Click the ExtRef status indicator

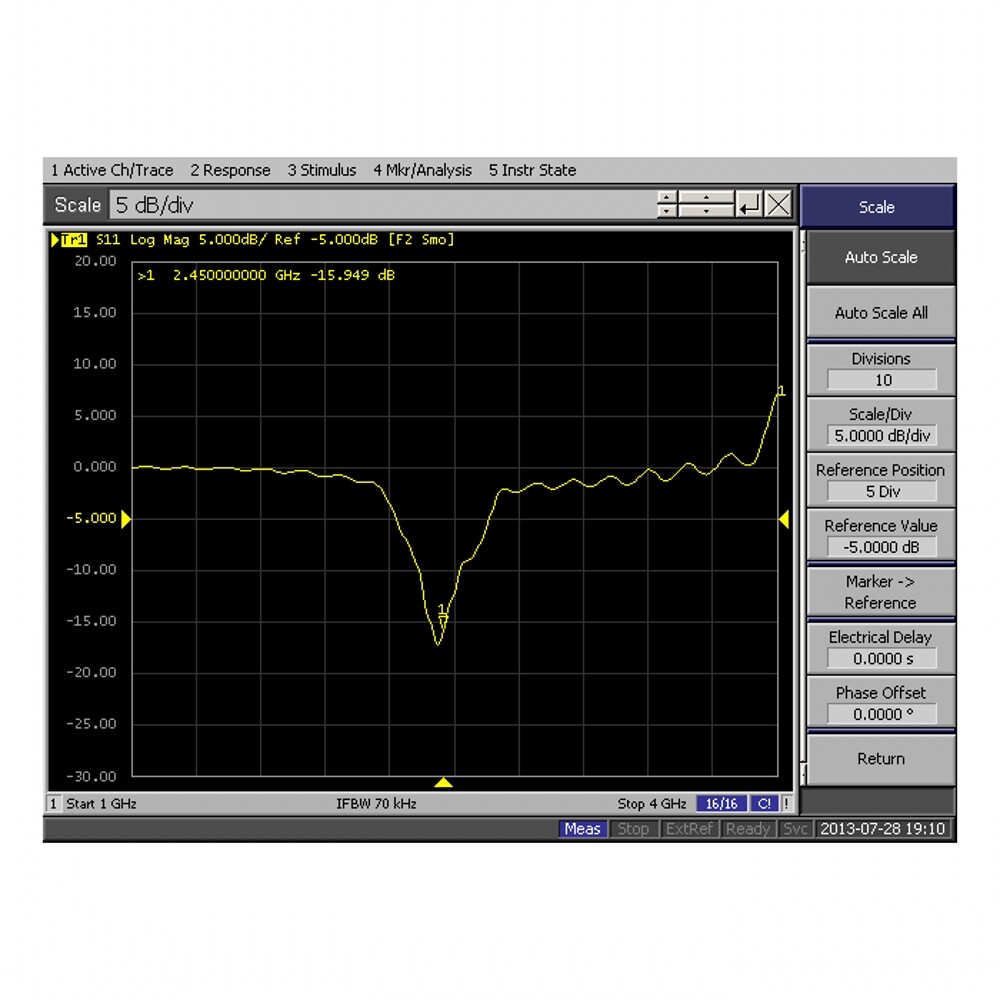pyautogui.click(x=690, y=829)
